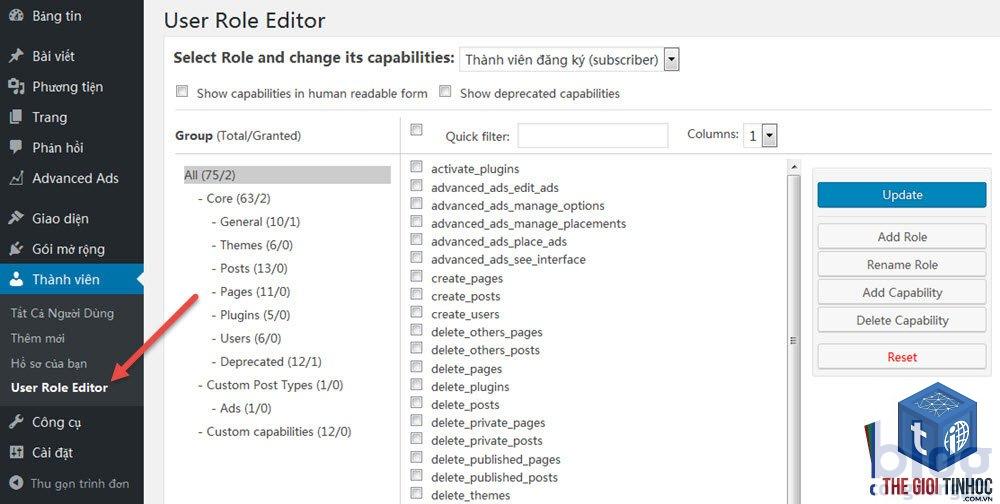Viewport: 1000px width, 504px height.
Task: Go to Tất Cả Người Dùng submenu
Action: [62, 313]
